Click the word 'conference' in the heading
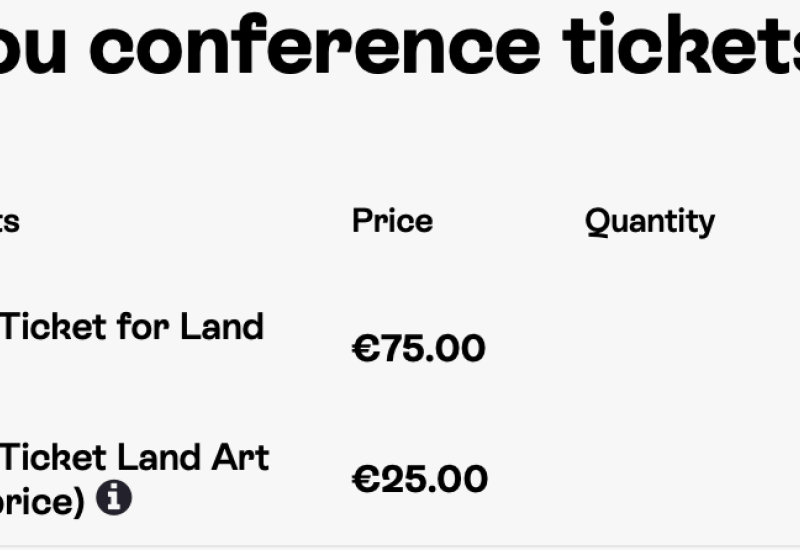This screenshot has width=800, height=550. [x=314, y=44]
